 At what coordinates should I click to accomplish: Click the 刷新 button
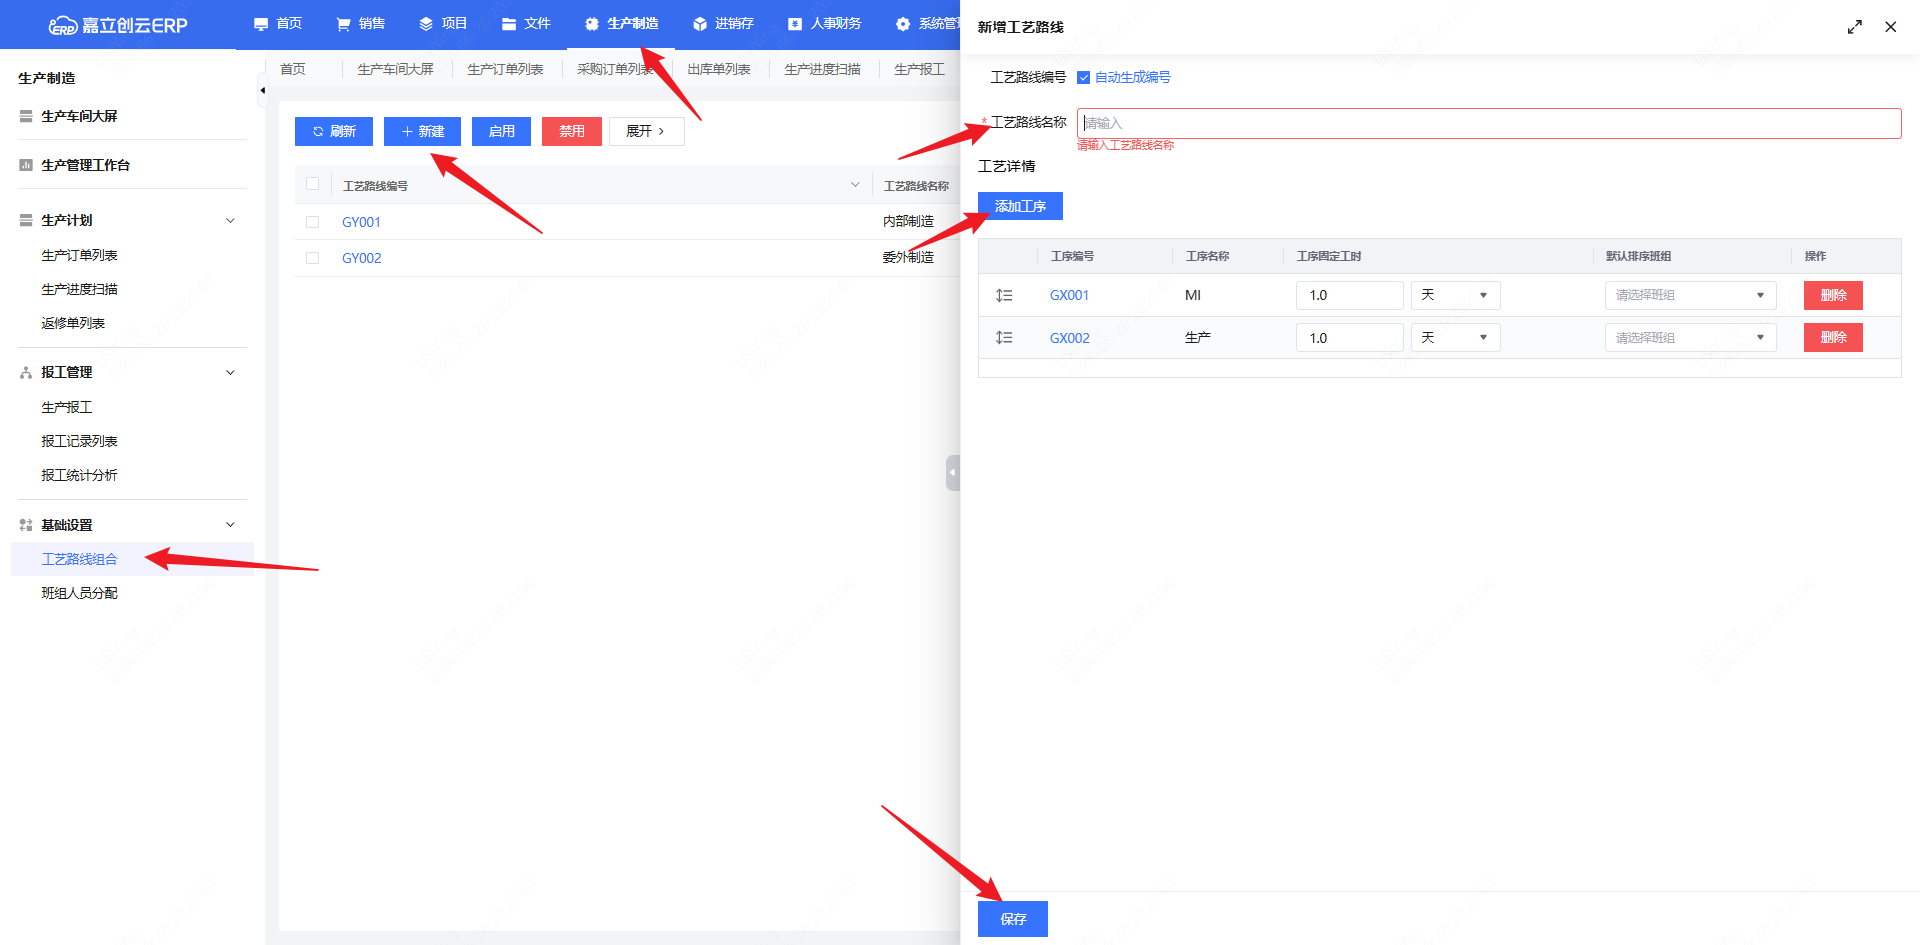click(x=334, y=131)
